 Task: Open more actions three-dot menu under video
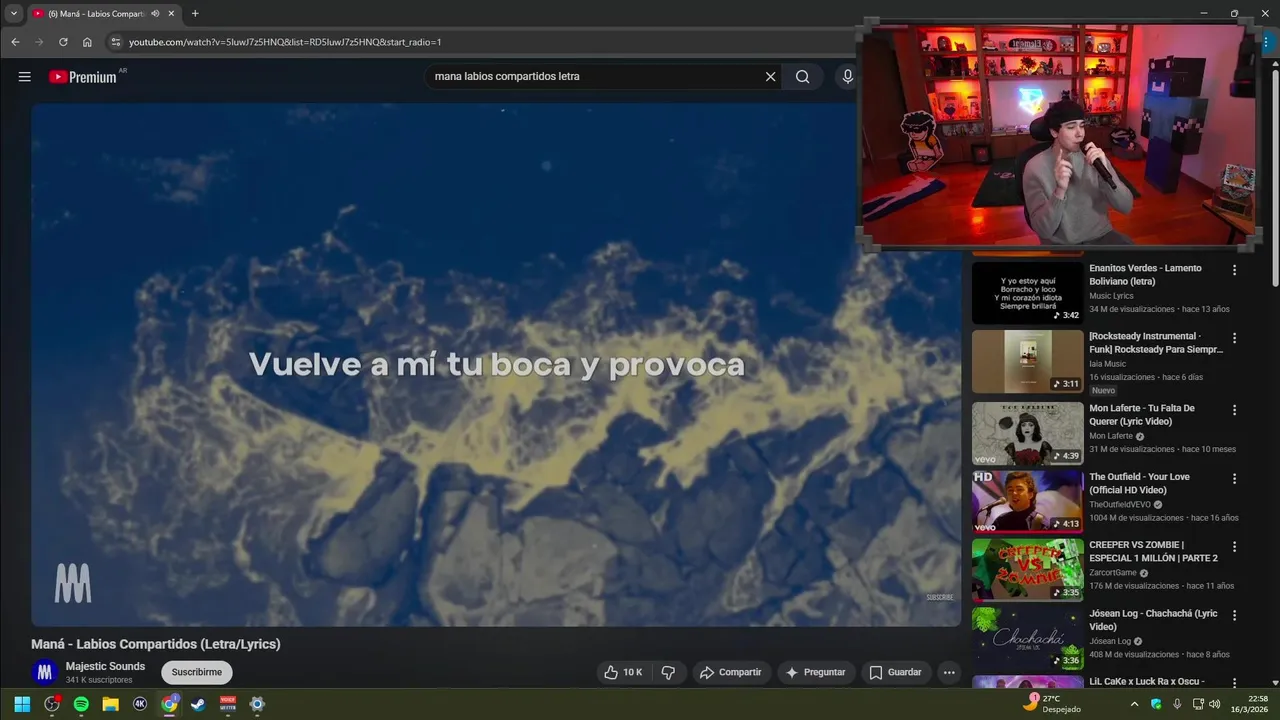tap(949, 672)
